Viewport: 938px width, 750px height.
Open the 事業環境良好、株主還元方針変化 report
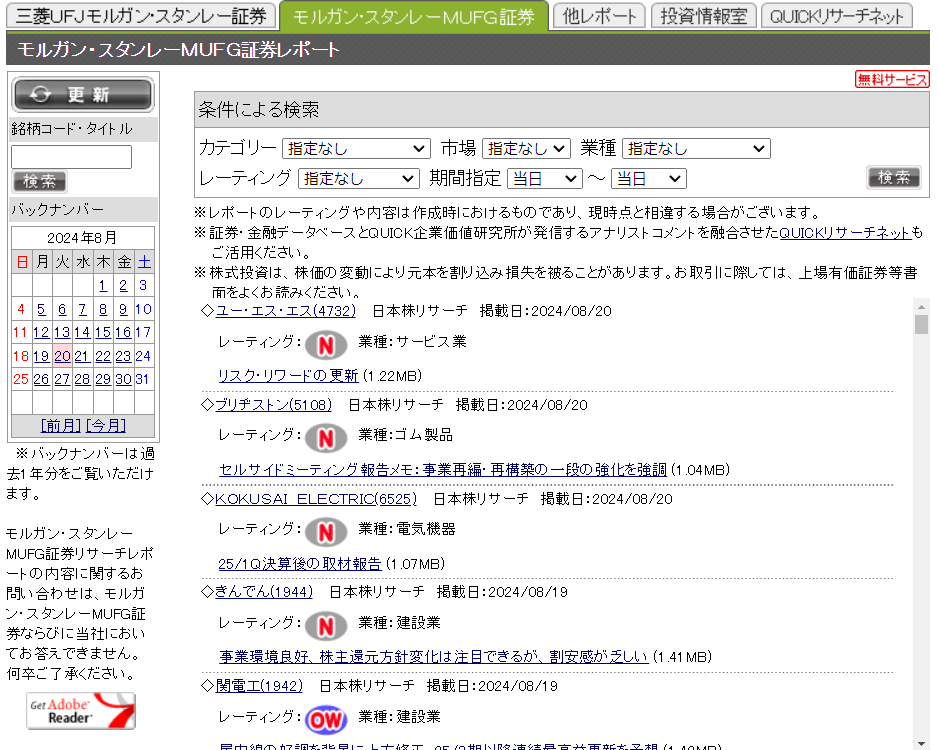click(434, 657)
